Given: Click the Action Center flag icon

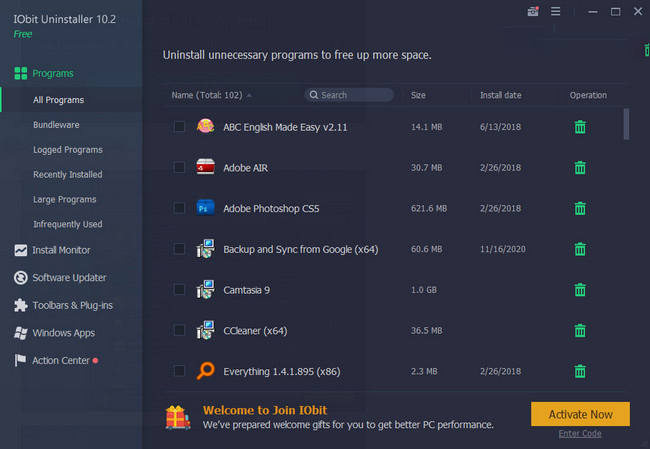Looking at the screenshot, I should 20,360.
